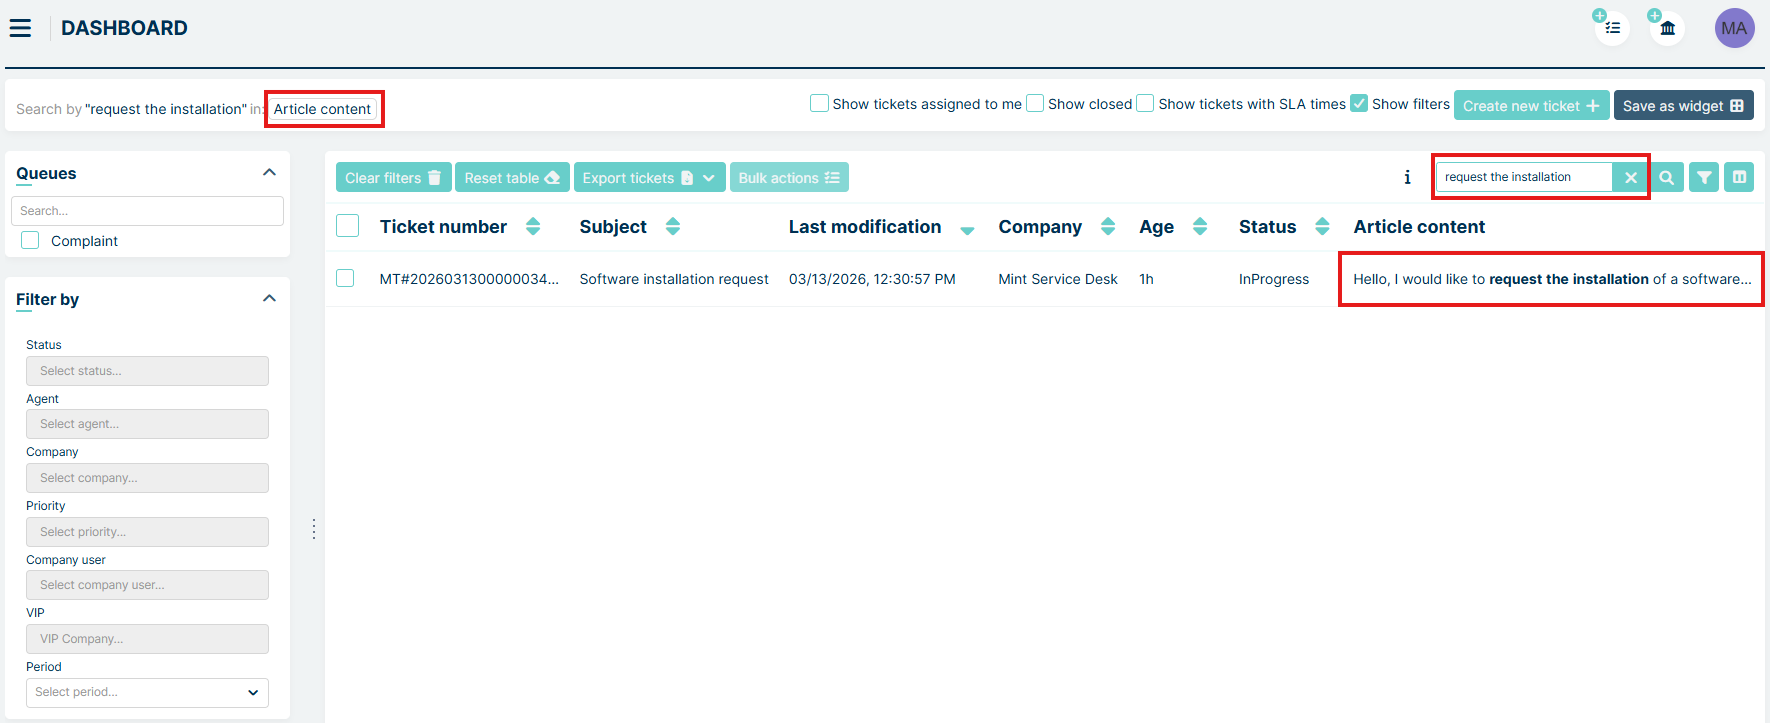The image size is (1770, 723).
Task: Click the magnifier search button
Action: pos(1667,178)
